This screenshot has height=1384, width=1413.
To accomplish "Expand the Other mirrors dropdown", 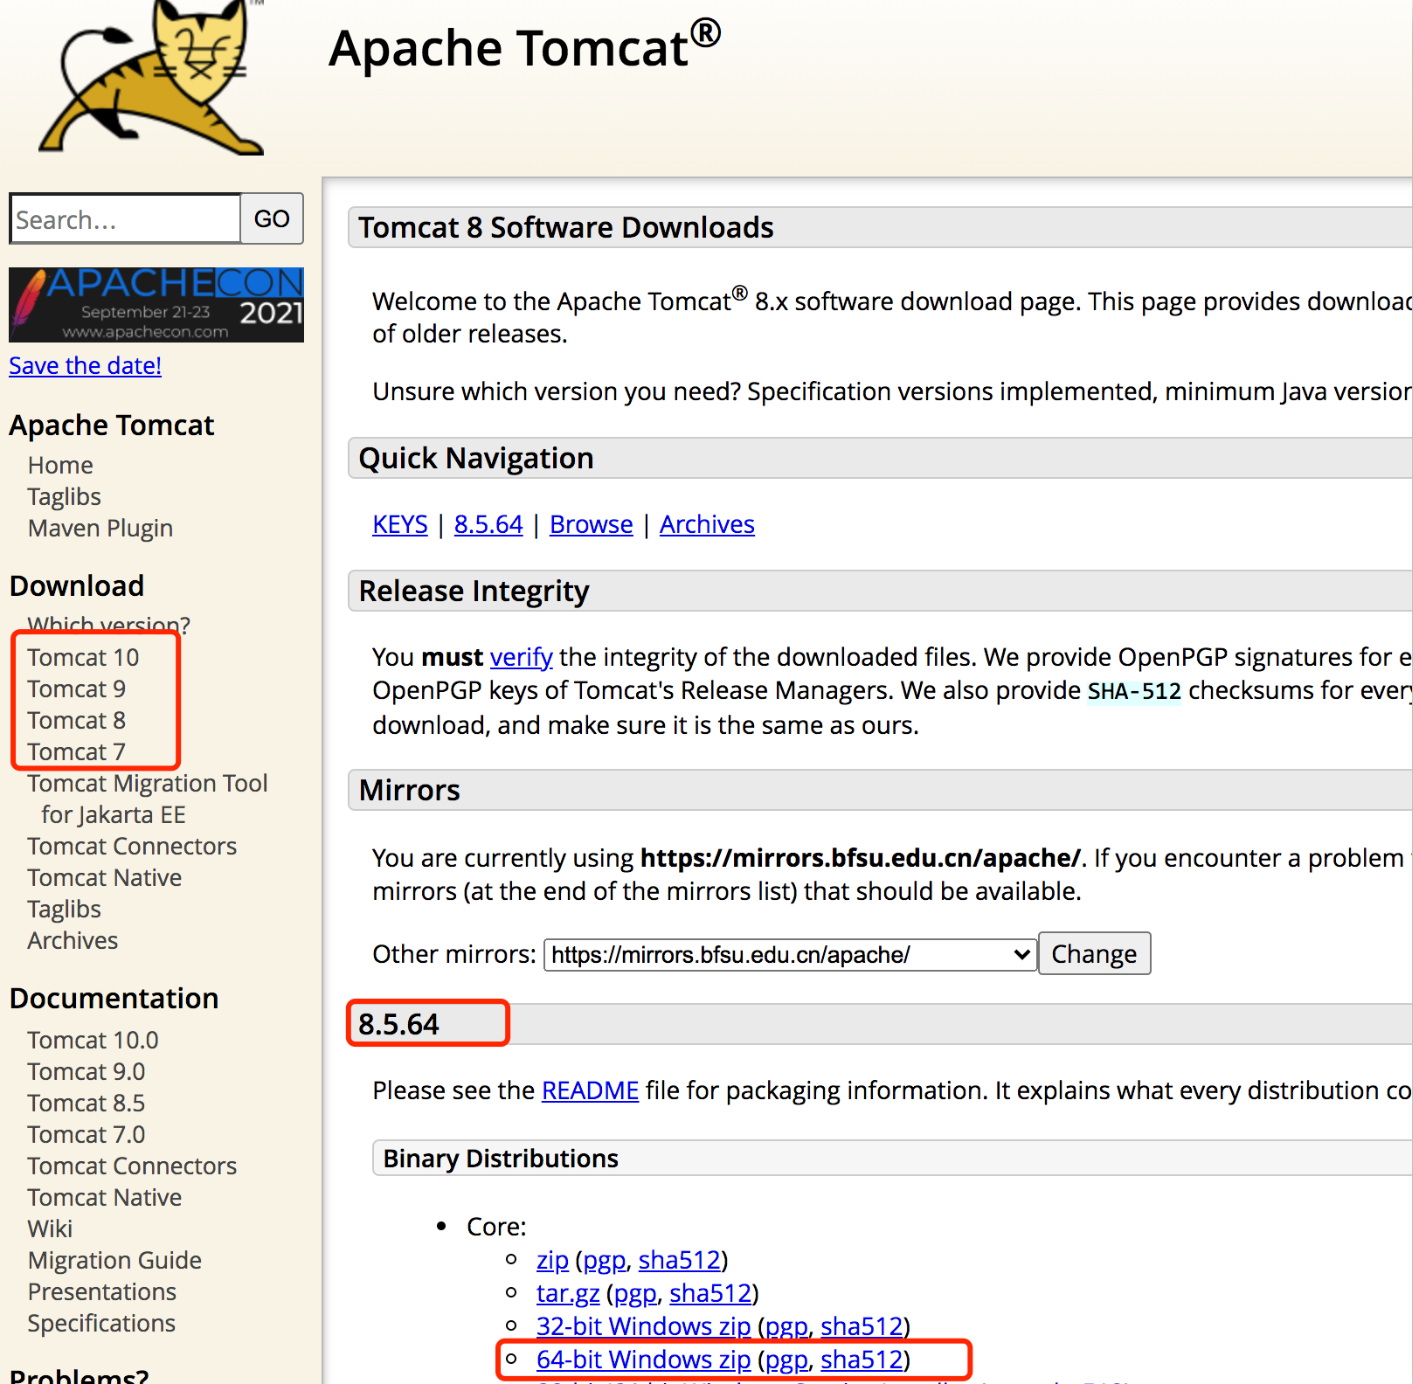I will (x=790, y=955).
